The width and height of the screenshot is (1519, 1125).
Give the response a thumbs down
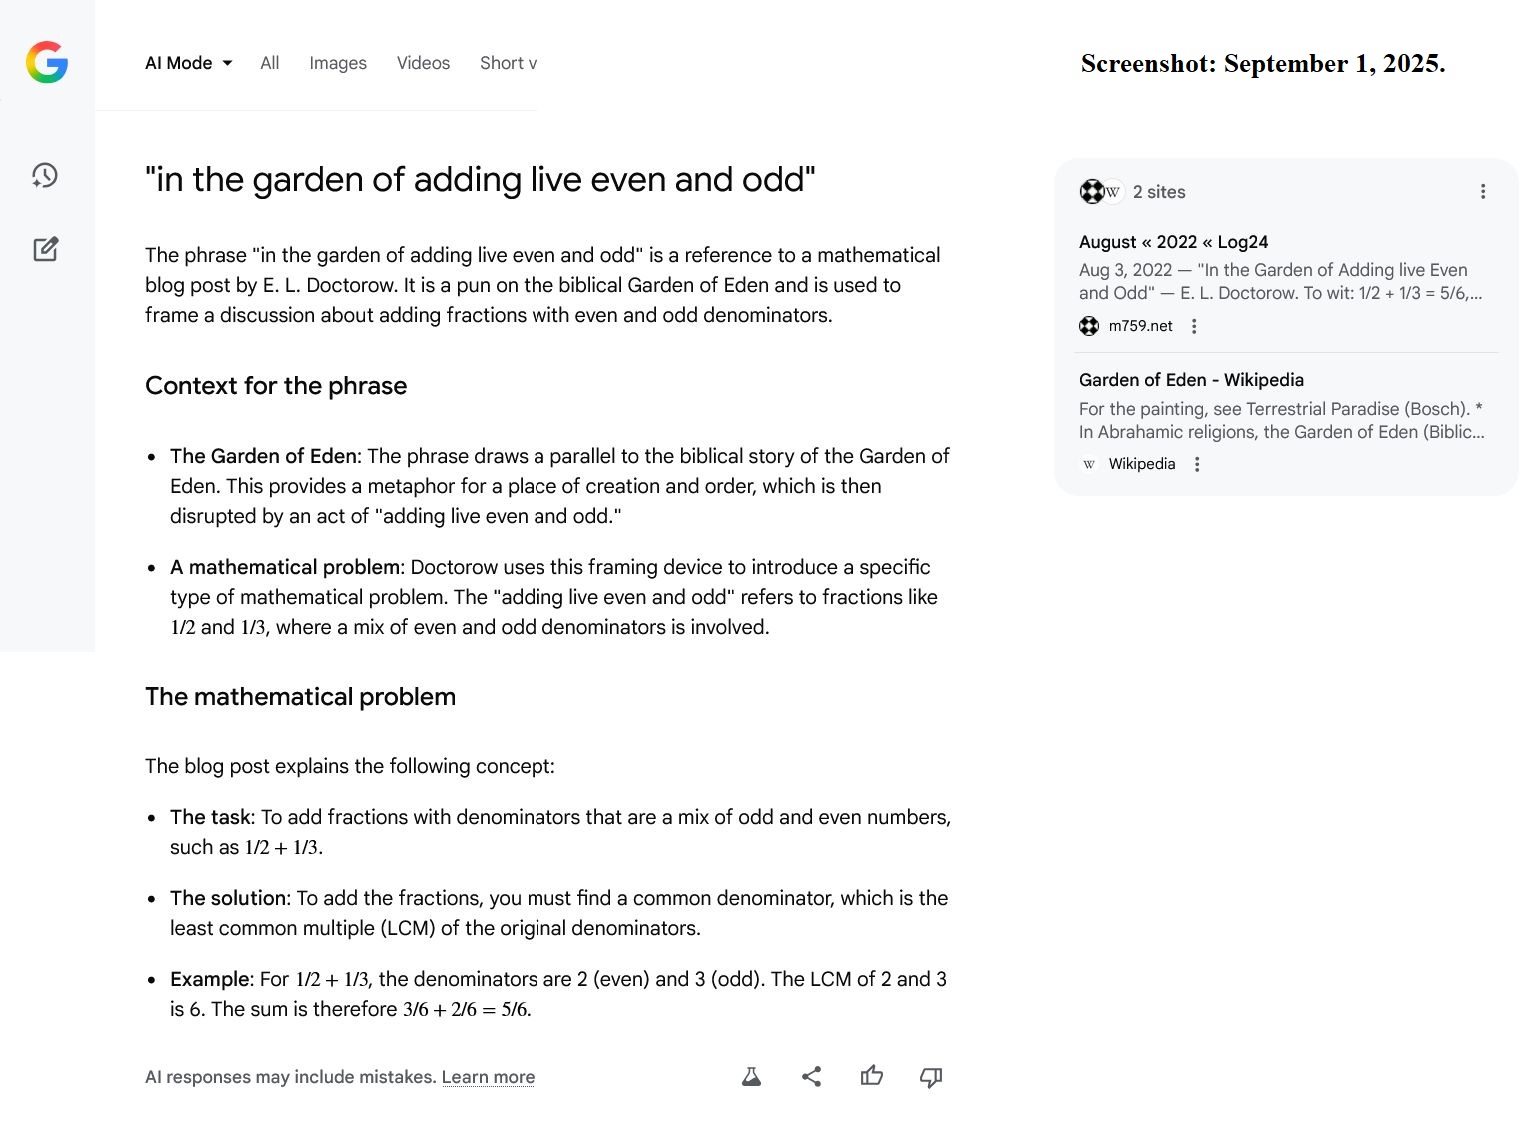click(931, 1077)
